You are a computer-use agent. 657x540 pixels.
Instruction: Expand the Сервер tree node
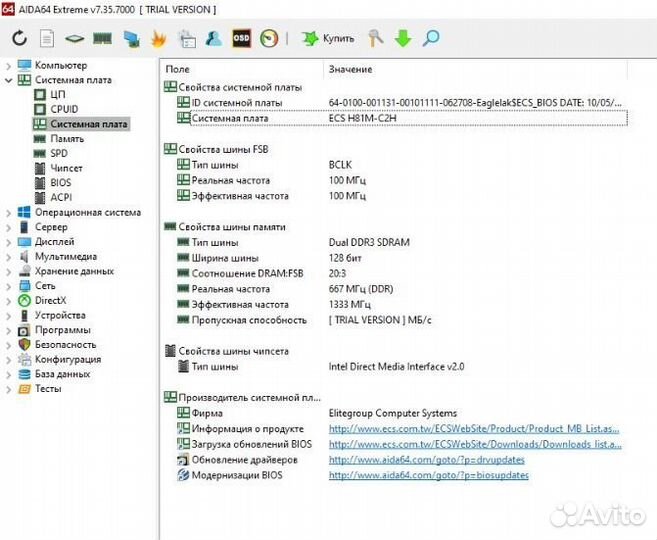click(x=8, y=227)
